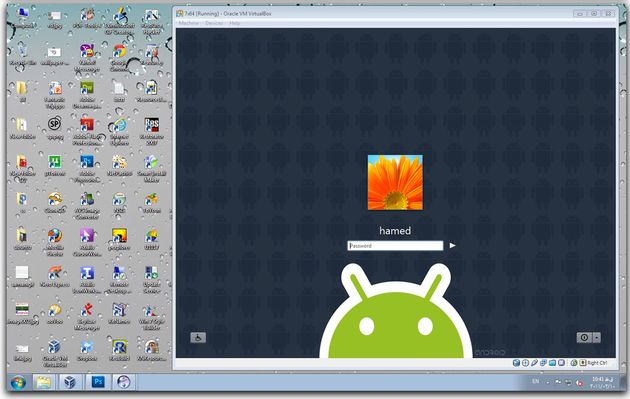Viewport: 630px width, 399px height.
Task: Click the orange flower user picture
Action: (x=395, y=182)
